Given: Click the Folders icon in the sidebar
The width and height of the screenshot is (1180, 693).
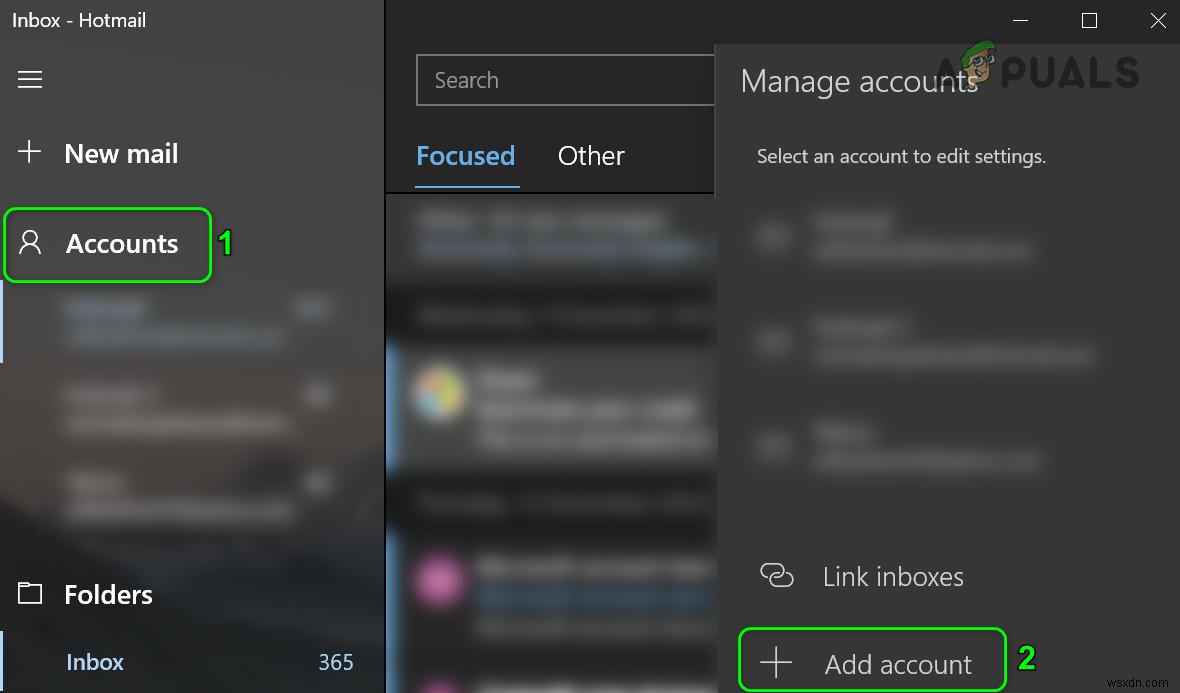Looking at the screenshot, I should pyautogui.click(x=30, y=593).
